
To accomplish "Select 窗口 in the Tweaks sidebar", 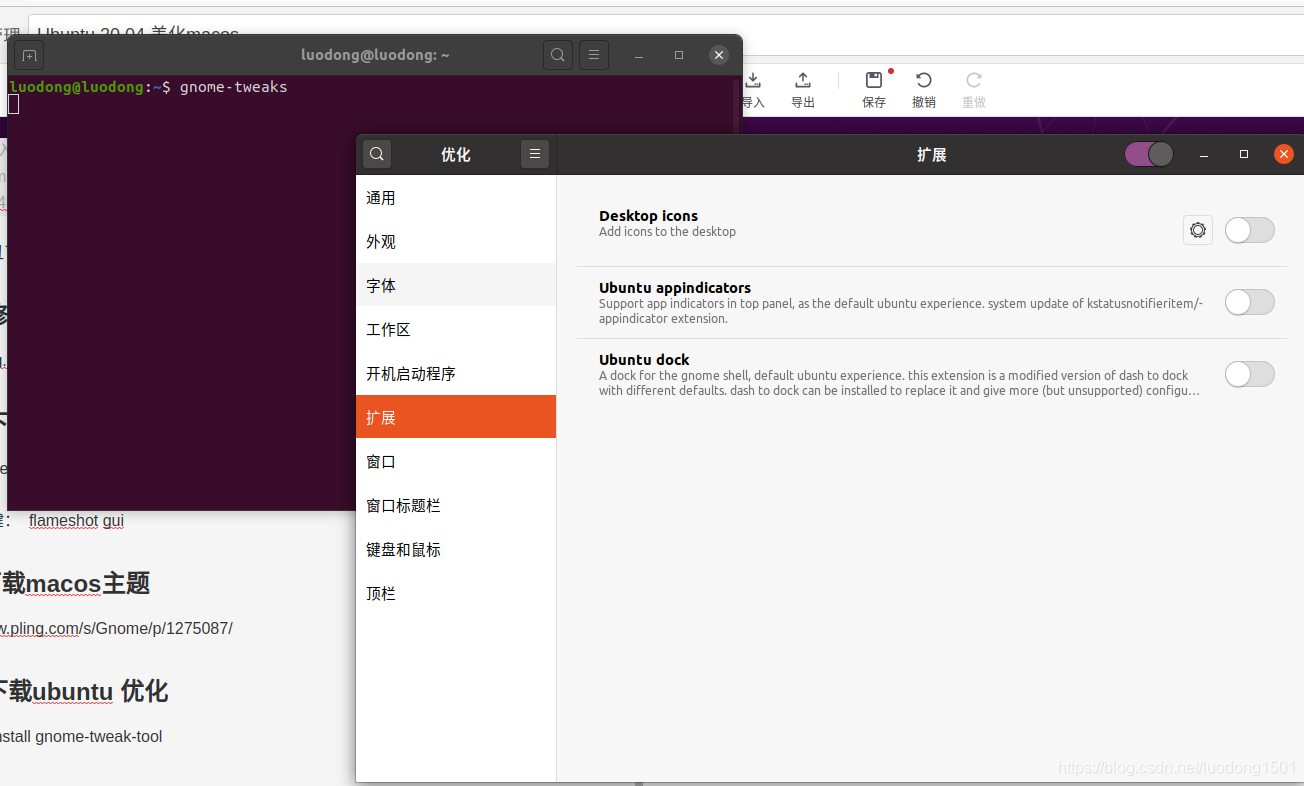I will click(x=456, y=462).
